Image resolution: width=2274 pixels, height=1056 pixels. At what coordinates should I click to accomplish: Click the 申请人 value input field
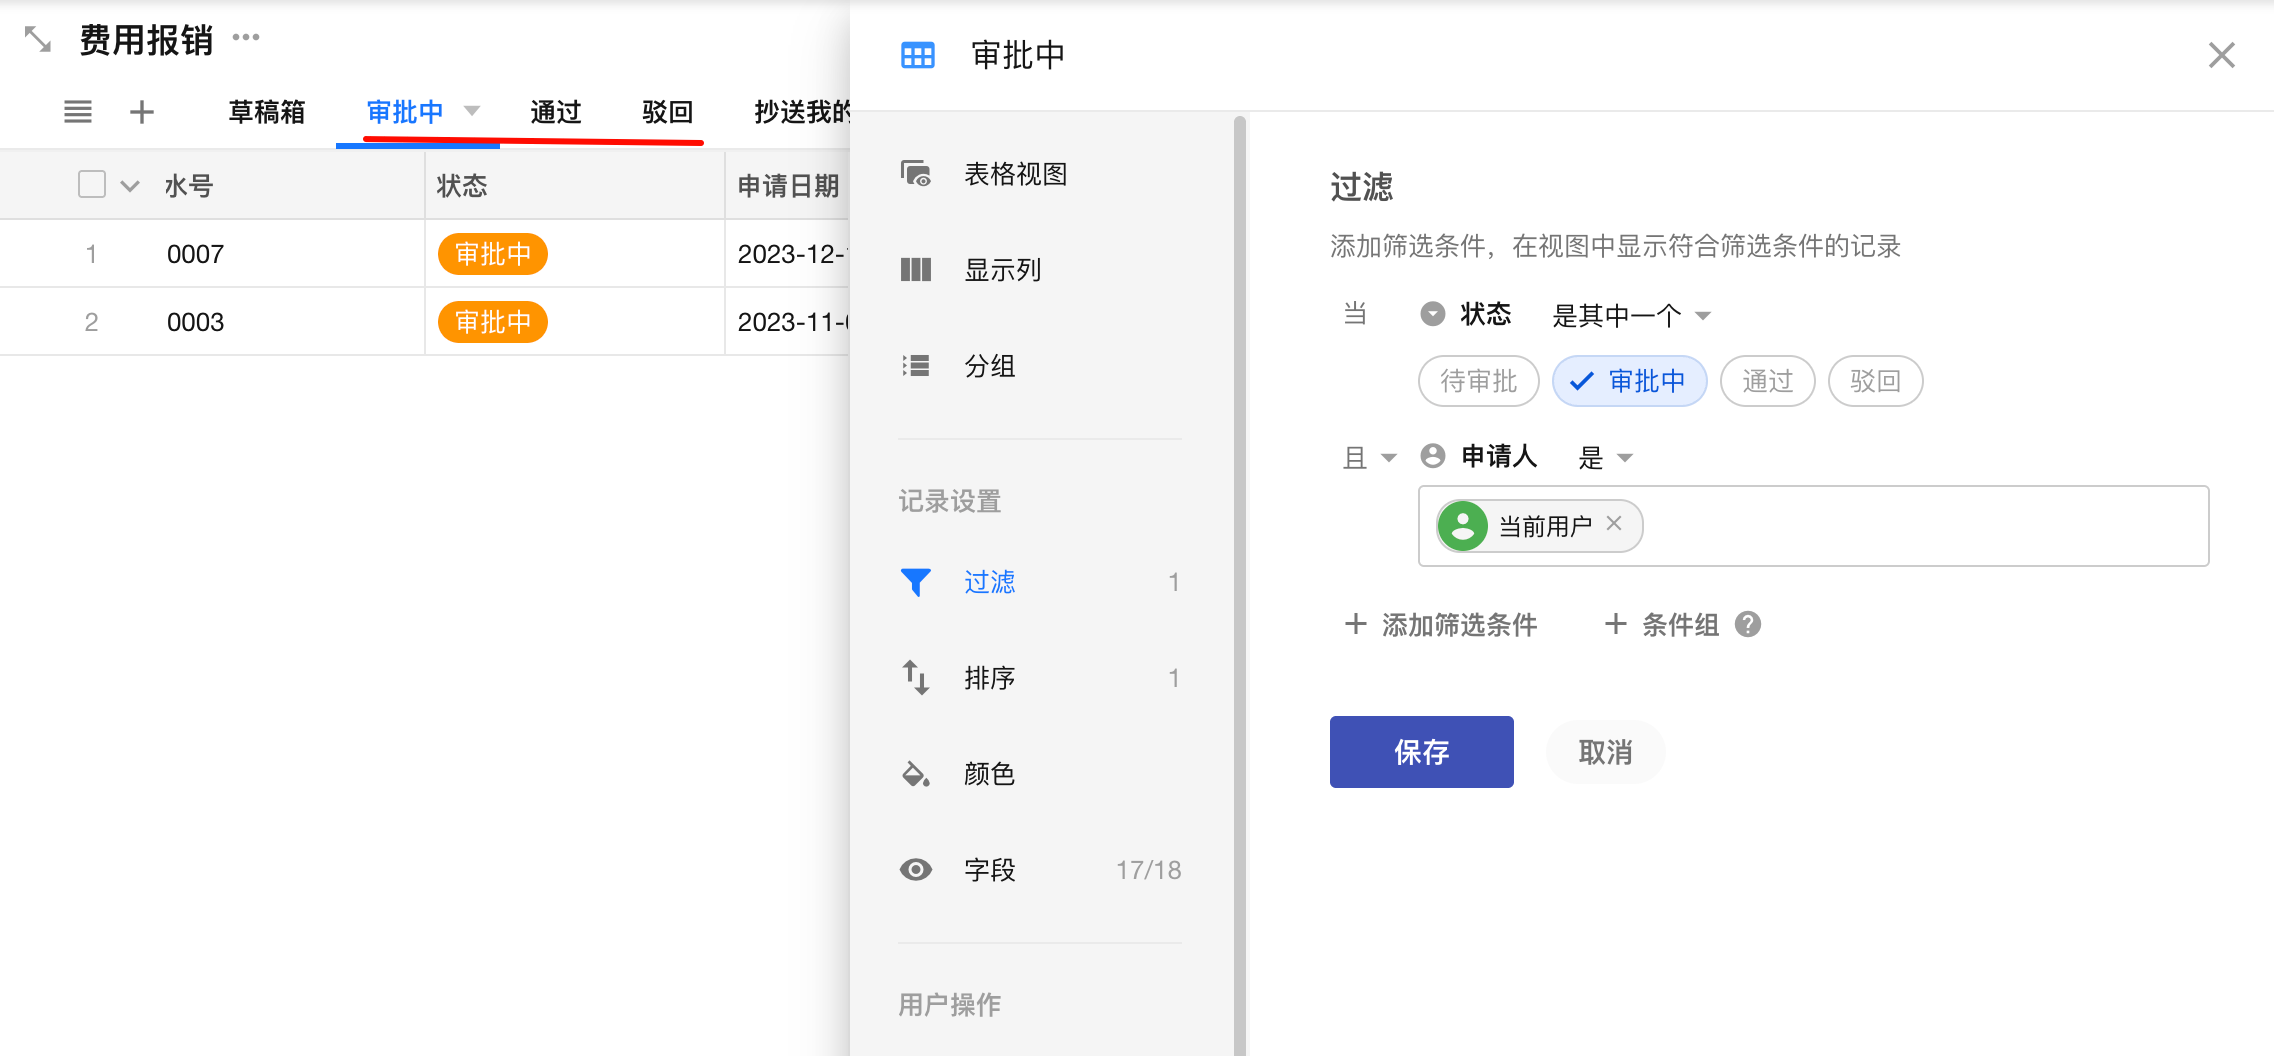1814,526
